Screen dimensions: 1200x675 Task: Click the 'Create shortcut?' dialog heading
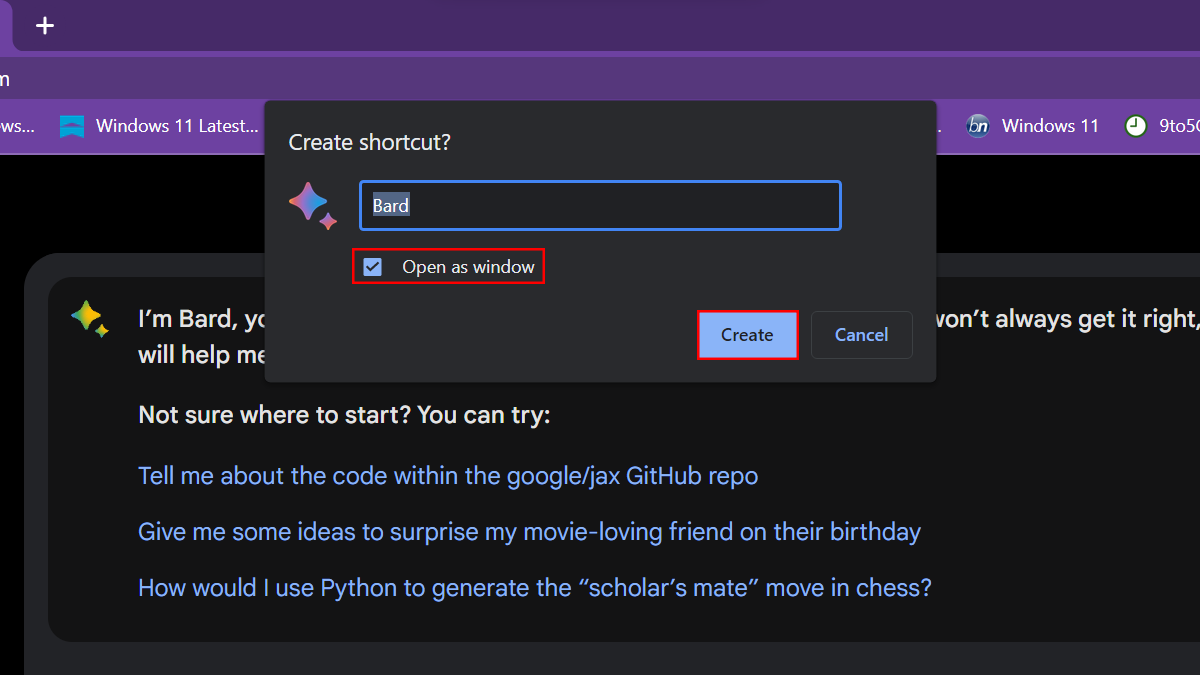click(370, 142)
